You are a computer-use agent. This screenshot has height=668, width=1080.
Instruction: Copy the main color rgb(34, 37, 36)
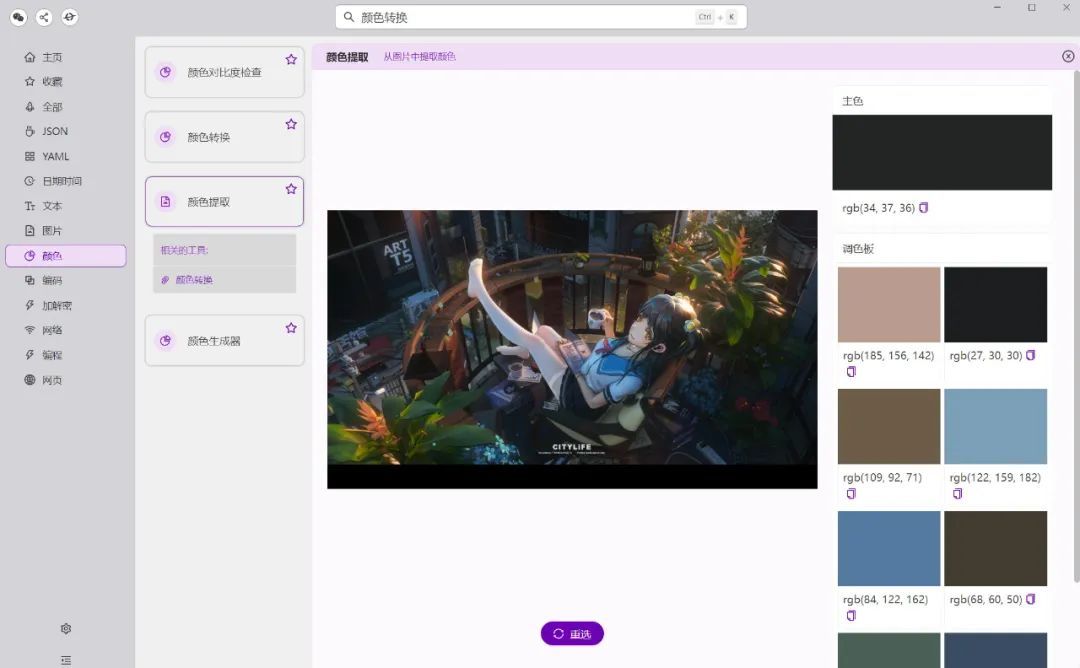[924, 208]
